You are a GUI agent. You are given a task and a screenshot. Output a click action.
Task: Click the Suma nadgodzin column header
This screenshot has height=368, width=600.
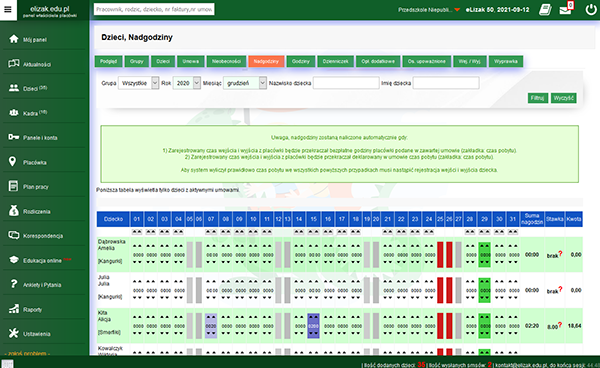coord(532,219)
